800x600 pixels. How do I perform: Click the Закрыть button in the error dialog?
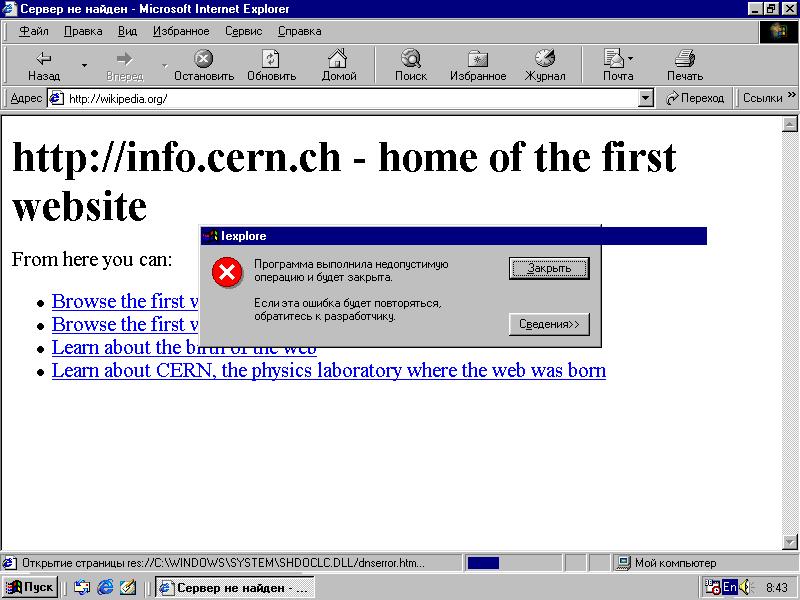(x=548, y=268)
